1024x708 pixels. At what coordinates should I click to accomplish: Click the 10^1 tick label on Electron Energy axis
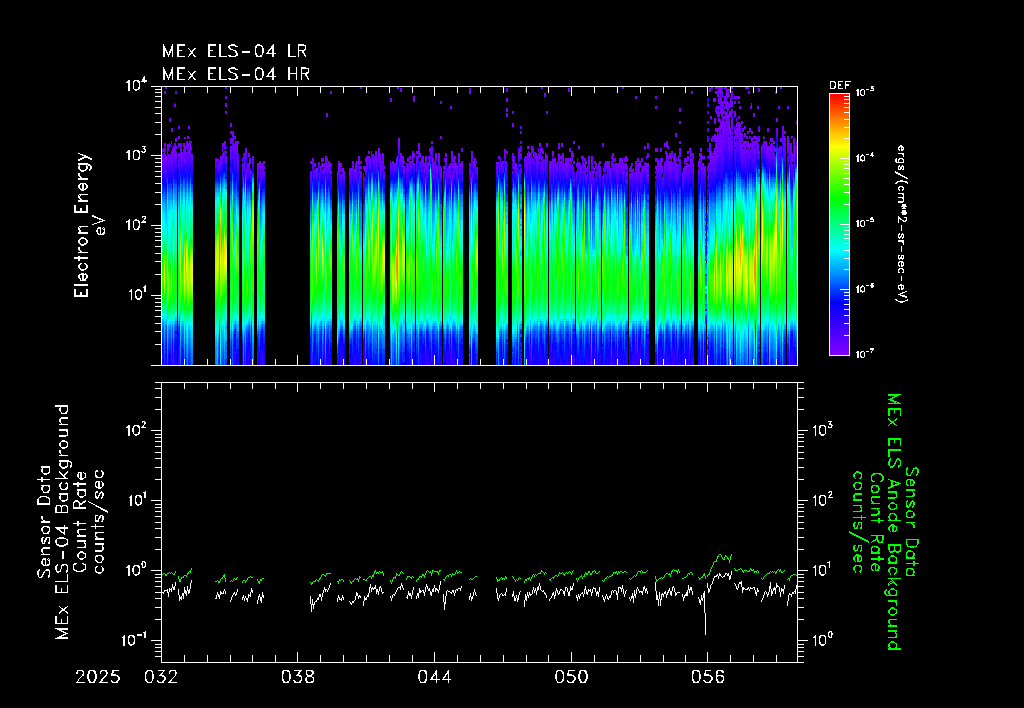[x=137, y=295]
